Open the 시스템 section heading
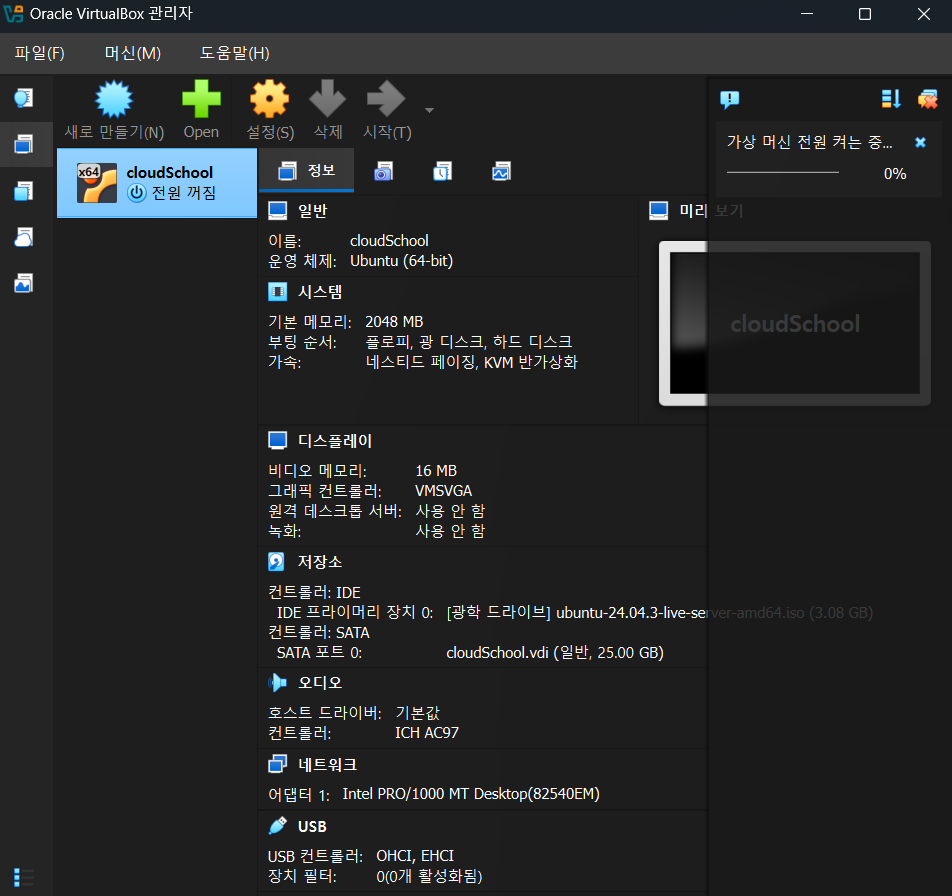This screenshot has width=952, height=896. [x=320, y=292]
